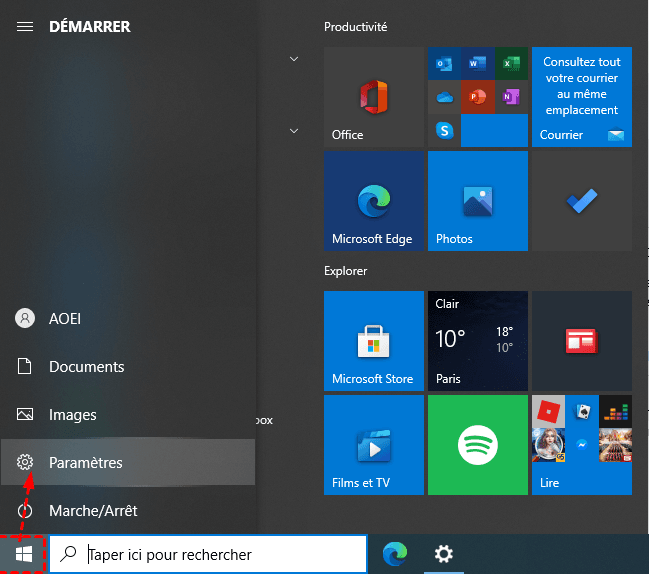
Task: Open the AOEI user account menu
Action: click(128, 318)
